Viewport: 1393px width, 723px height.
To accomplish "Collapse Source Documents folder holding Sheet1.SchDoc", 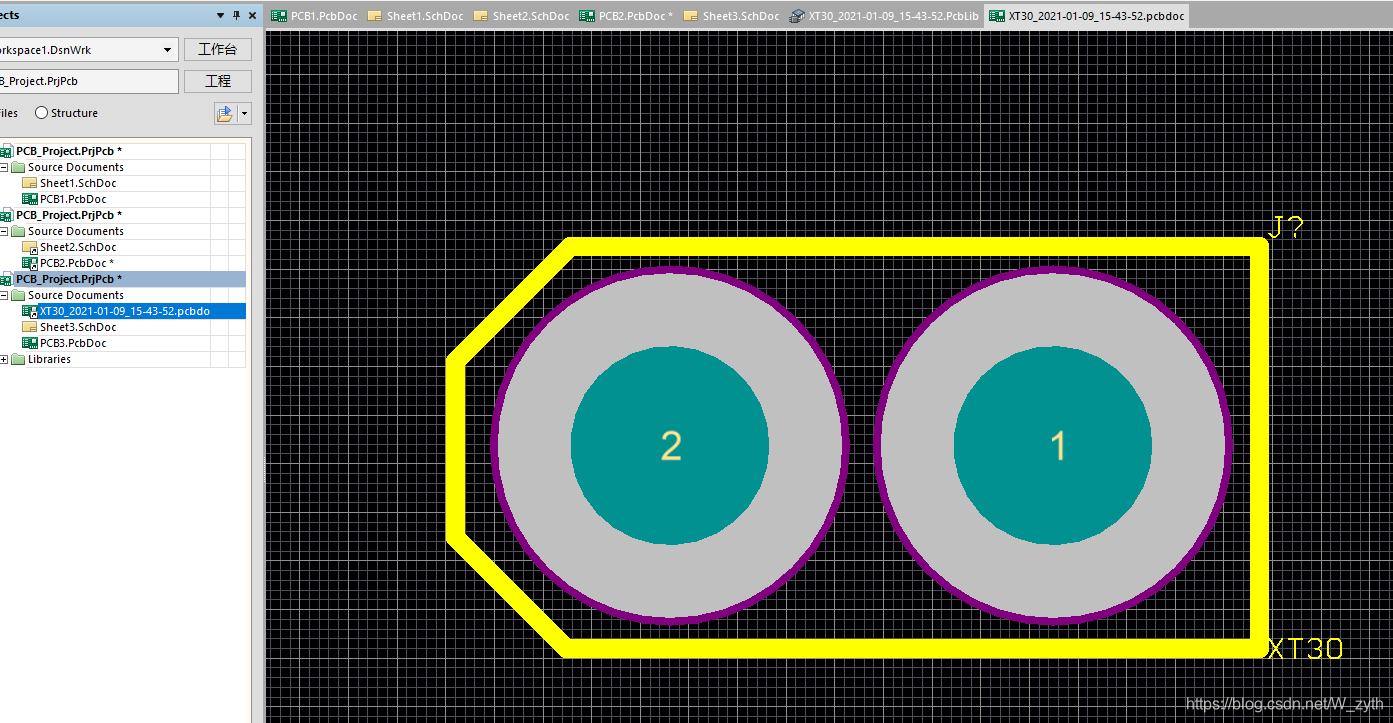I will pos(4,167).
